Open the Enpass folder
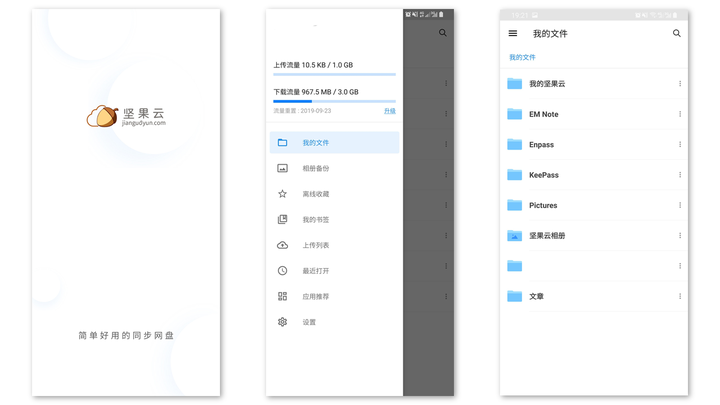The width and height of the screenshot is (720, 405). coord(594,144)
